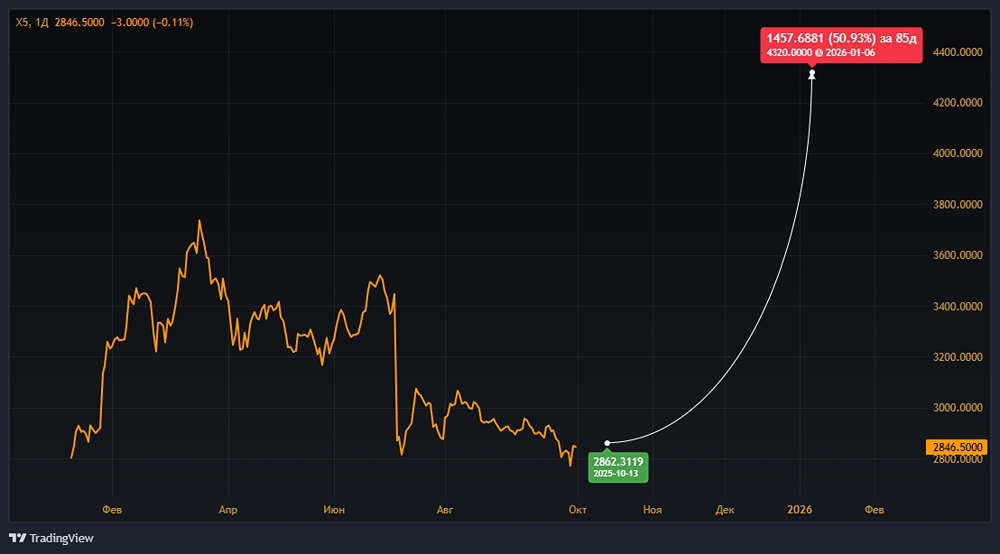The image size is (1000, 554).
Task: Click 4000.0000 on the price axis
Action: pos(957,154)
